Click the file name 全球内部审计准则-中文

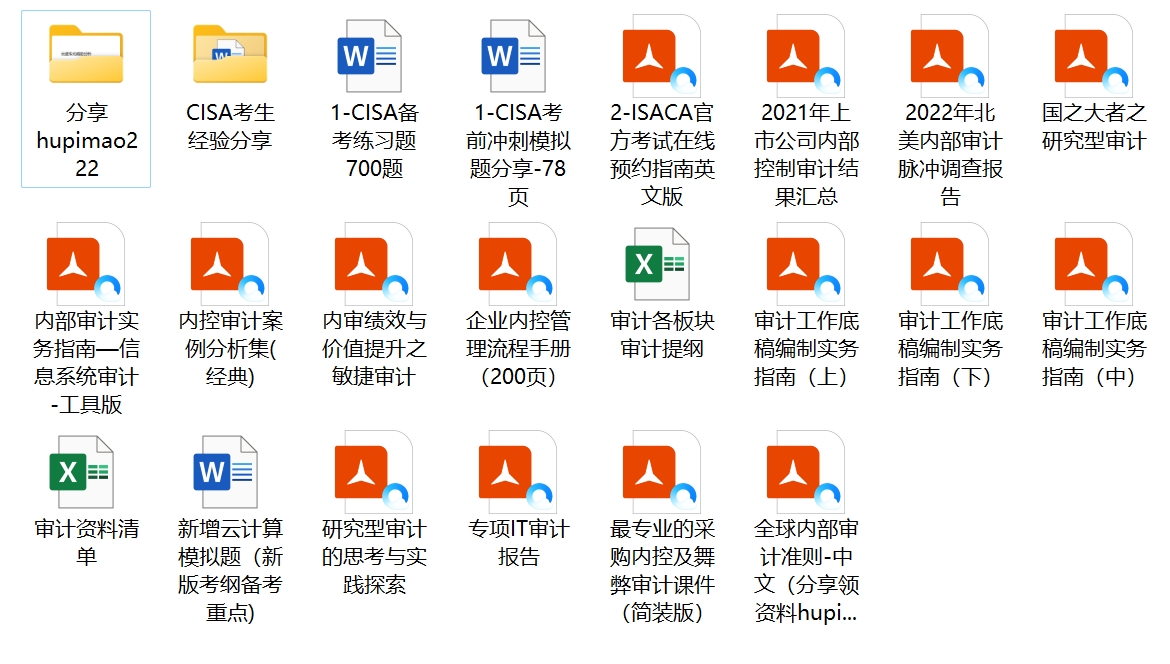[x=807, y=571]
